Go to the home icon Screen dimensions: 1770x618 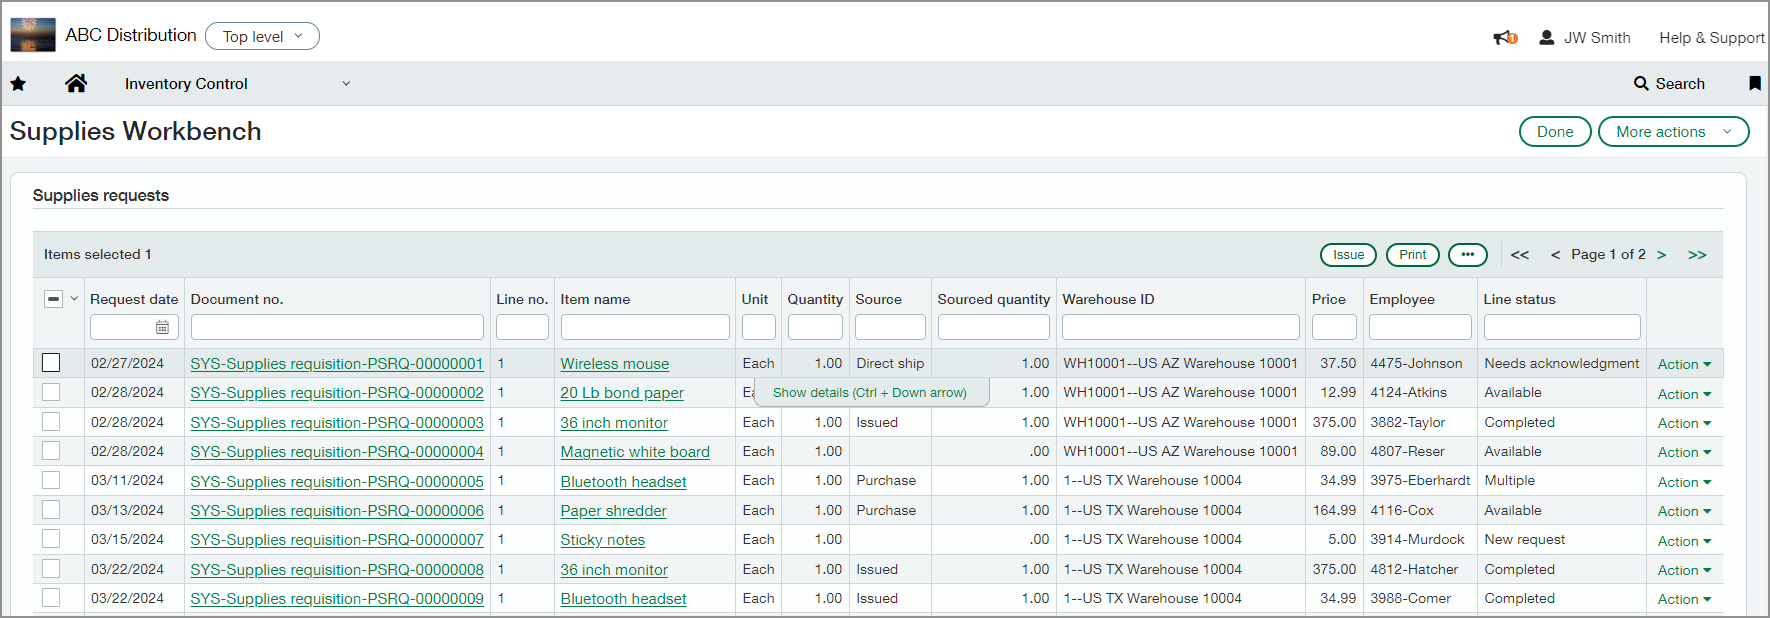[x=76, y=84]
